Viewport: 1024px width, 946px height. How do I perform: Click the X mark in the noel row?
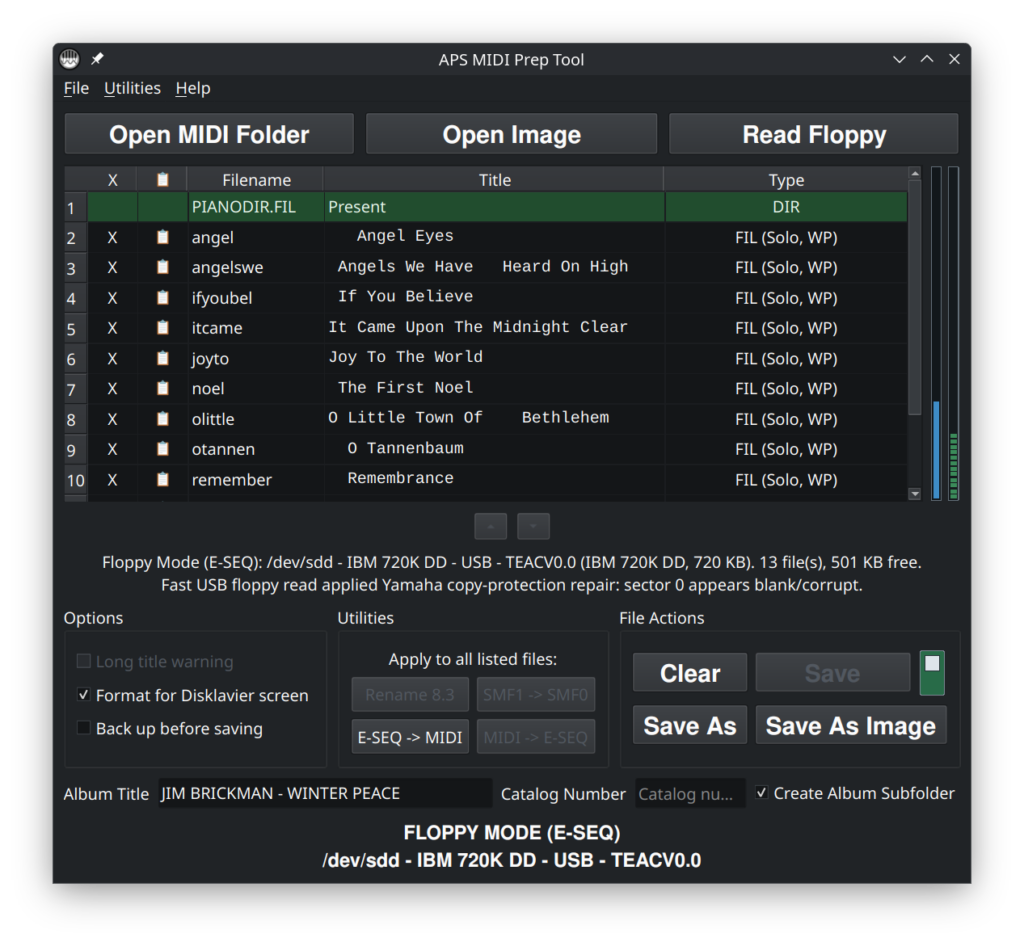112,388
